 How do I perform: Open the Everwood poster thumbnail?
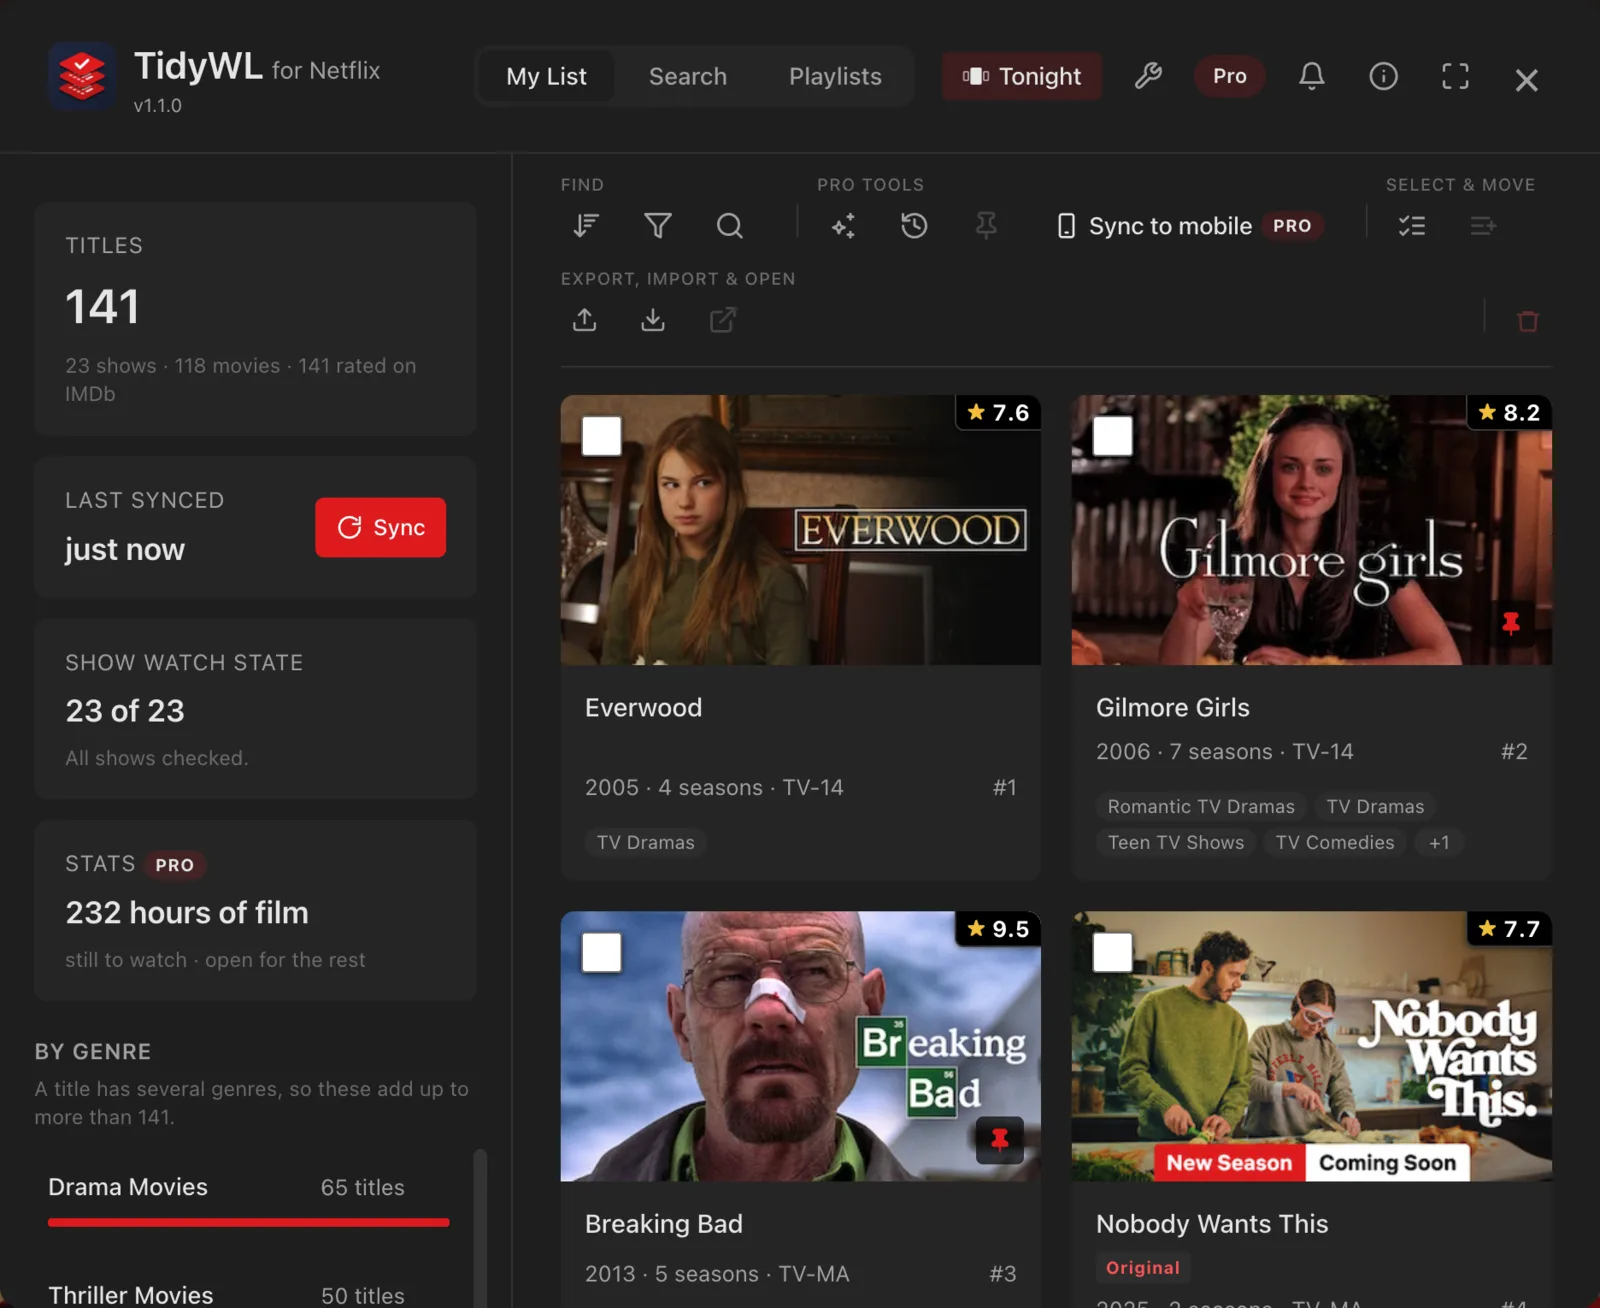pos(801,530)
